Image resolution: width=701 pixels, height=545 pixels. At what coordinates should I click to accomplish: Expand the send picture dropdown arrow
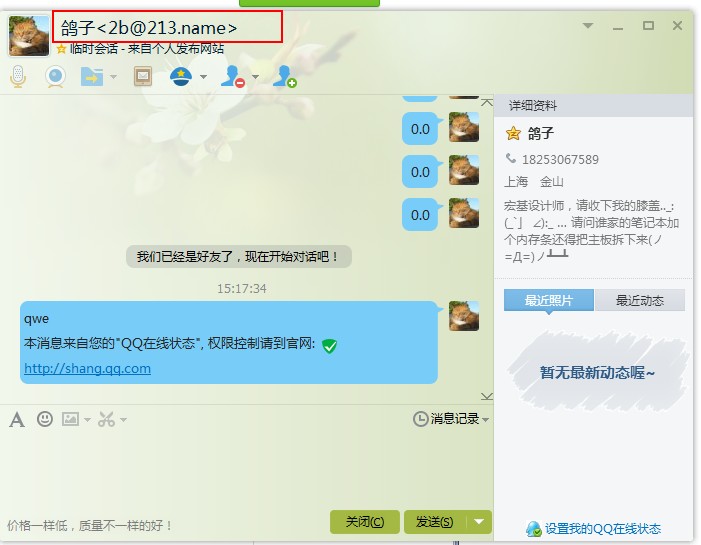[x=87, y=419]
